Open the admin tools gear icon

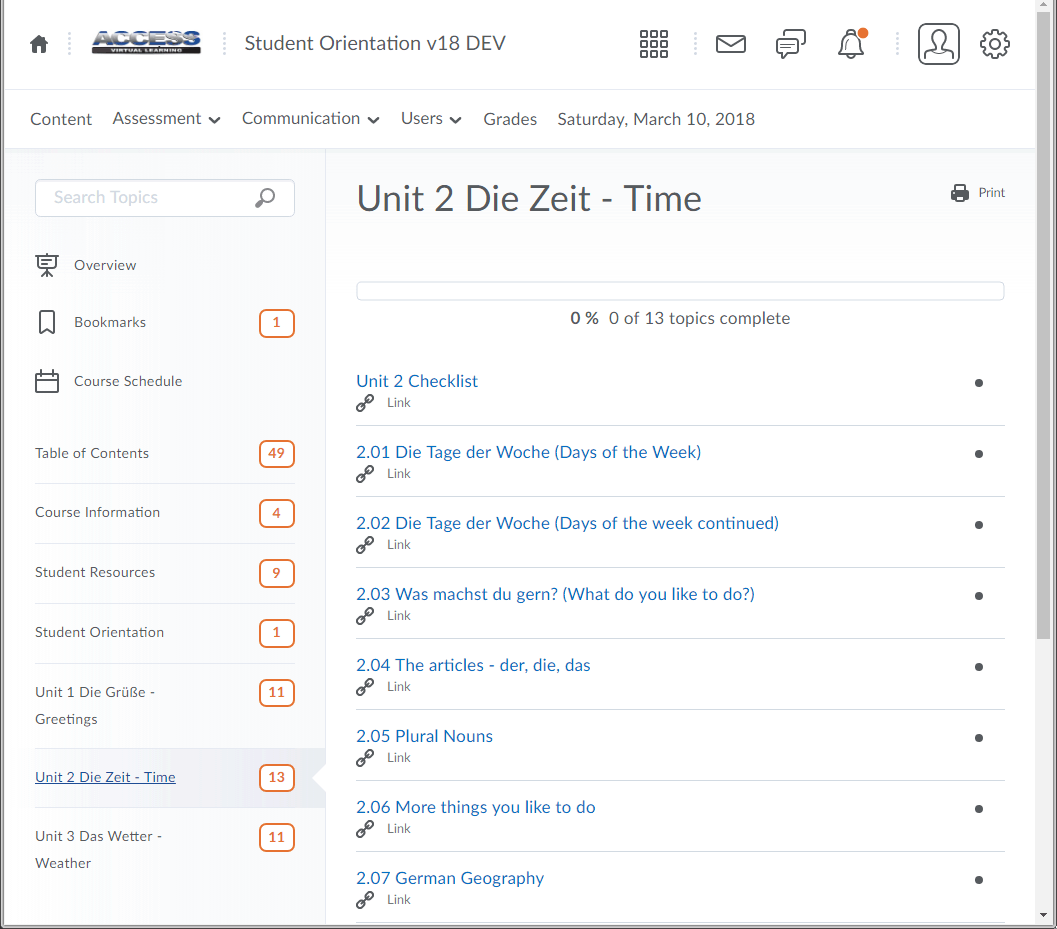[x=994, y=44]
